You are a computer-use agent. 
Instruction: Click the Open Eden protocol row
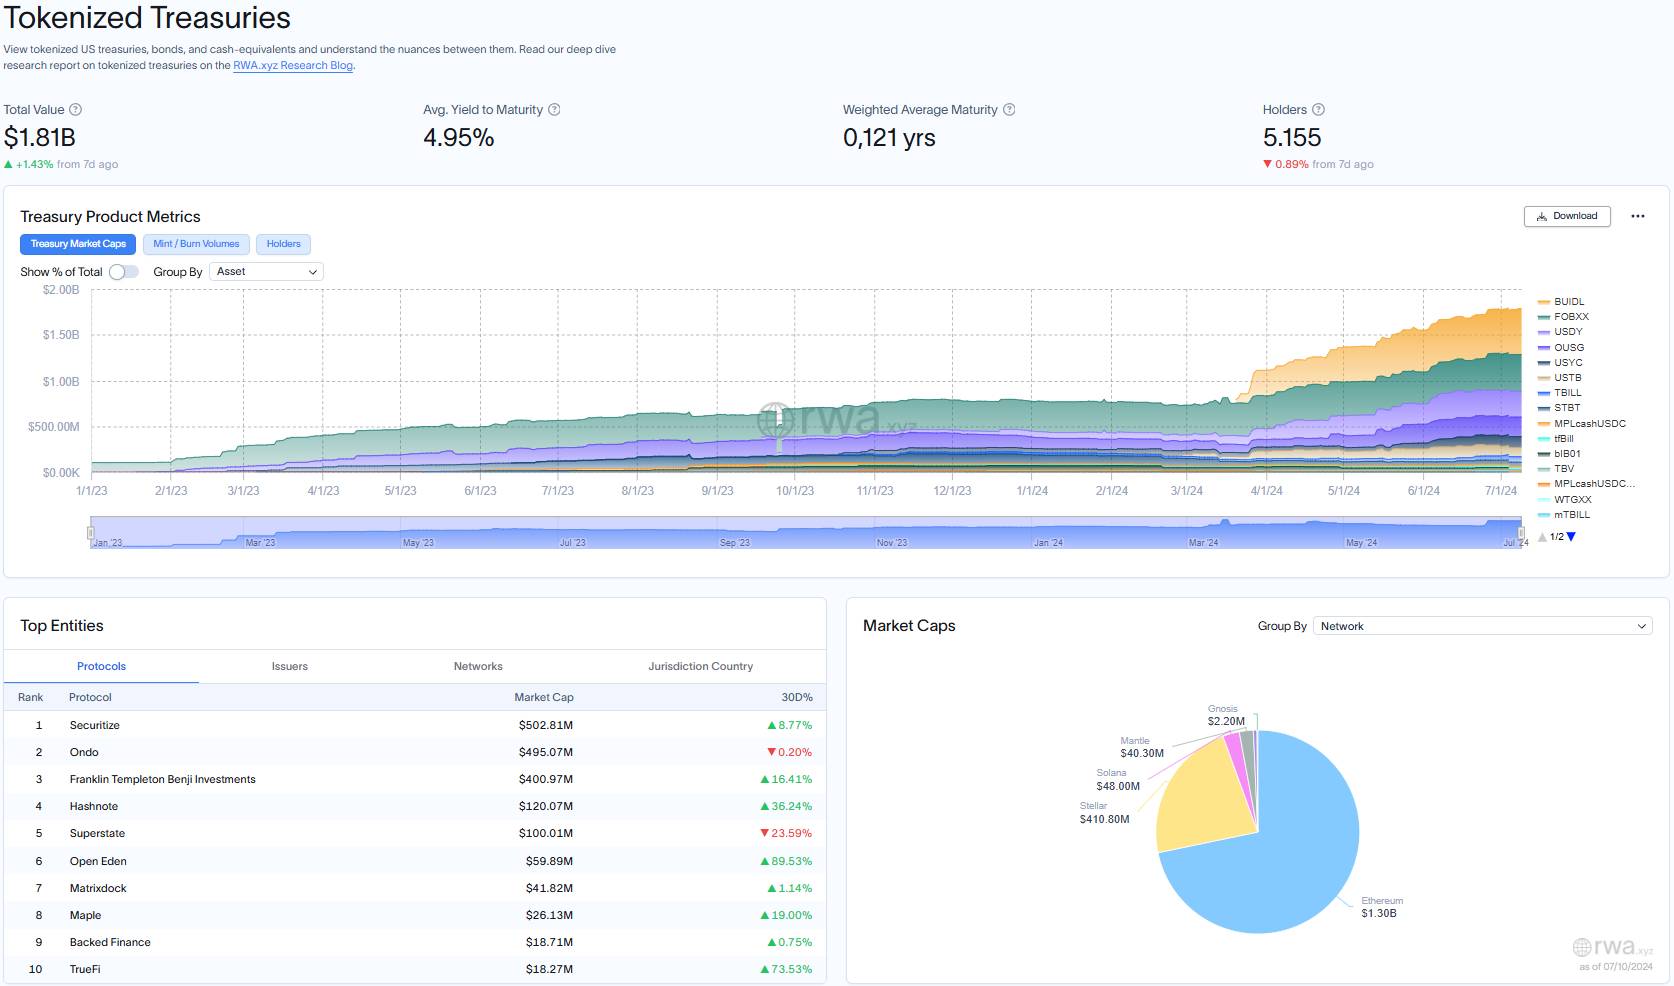415,861
